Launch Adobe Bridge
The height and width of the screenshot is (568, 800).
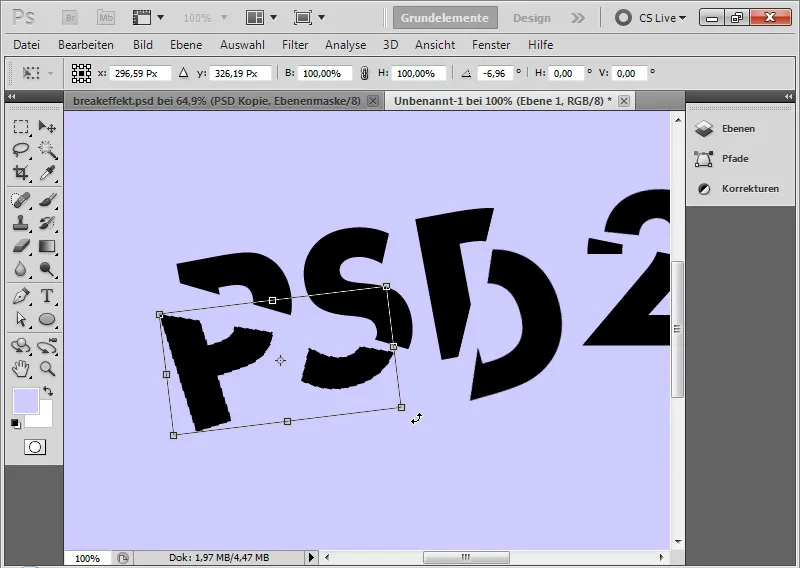click(70, 18)
